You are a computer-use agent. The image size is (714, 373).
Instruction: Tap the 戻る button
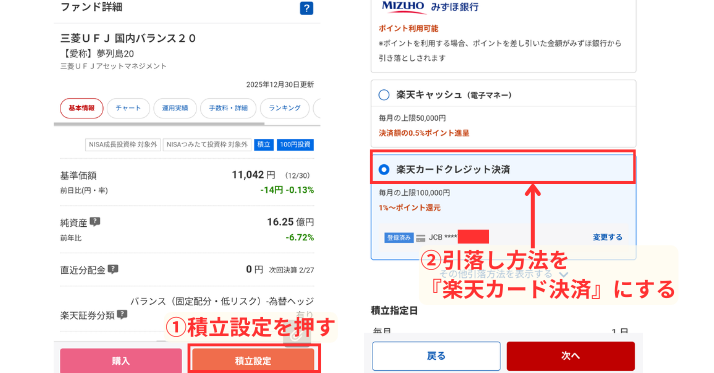(436, 356)
